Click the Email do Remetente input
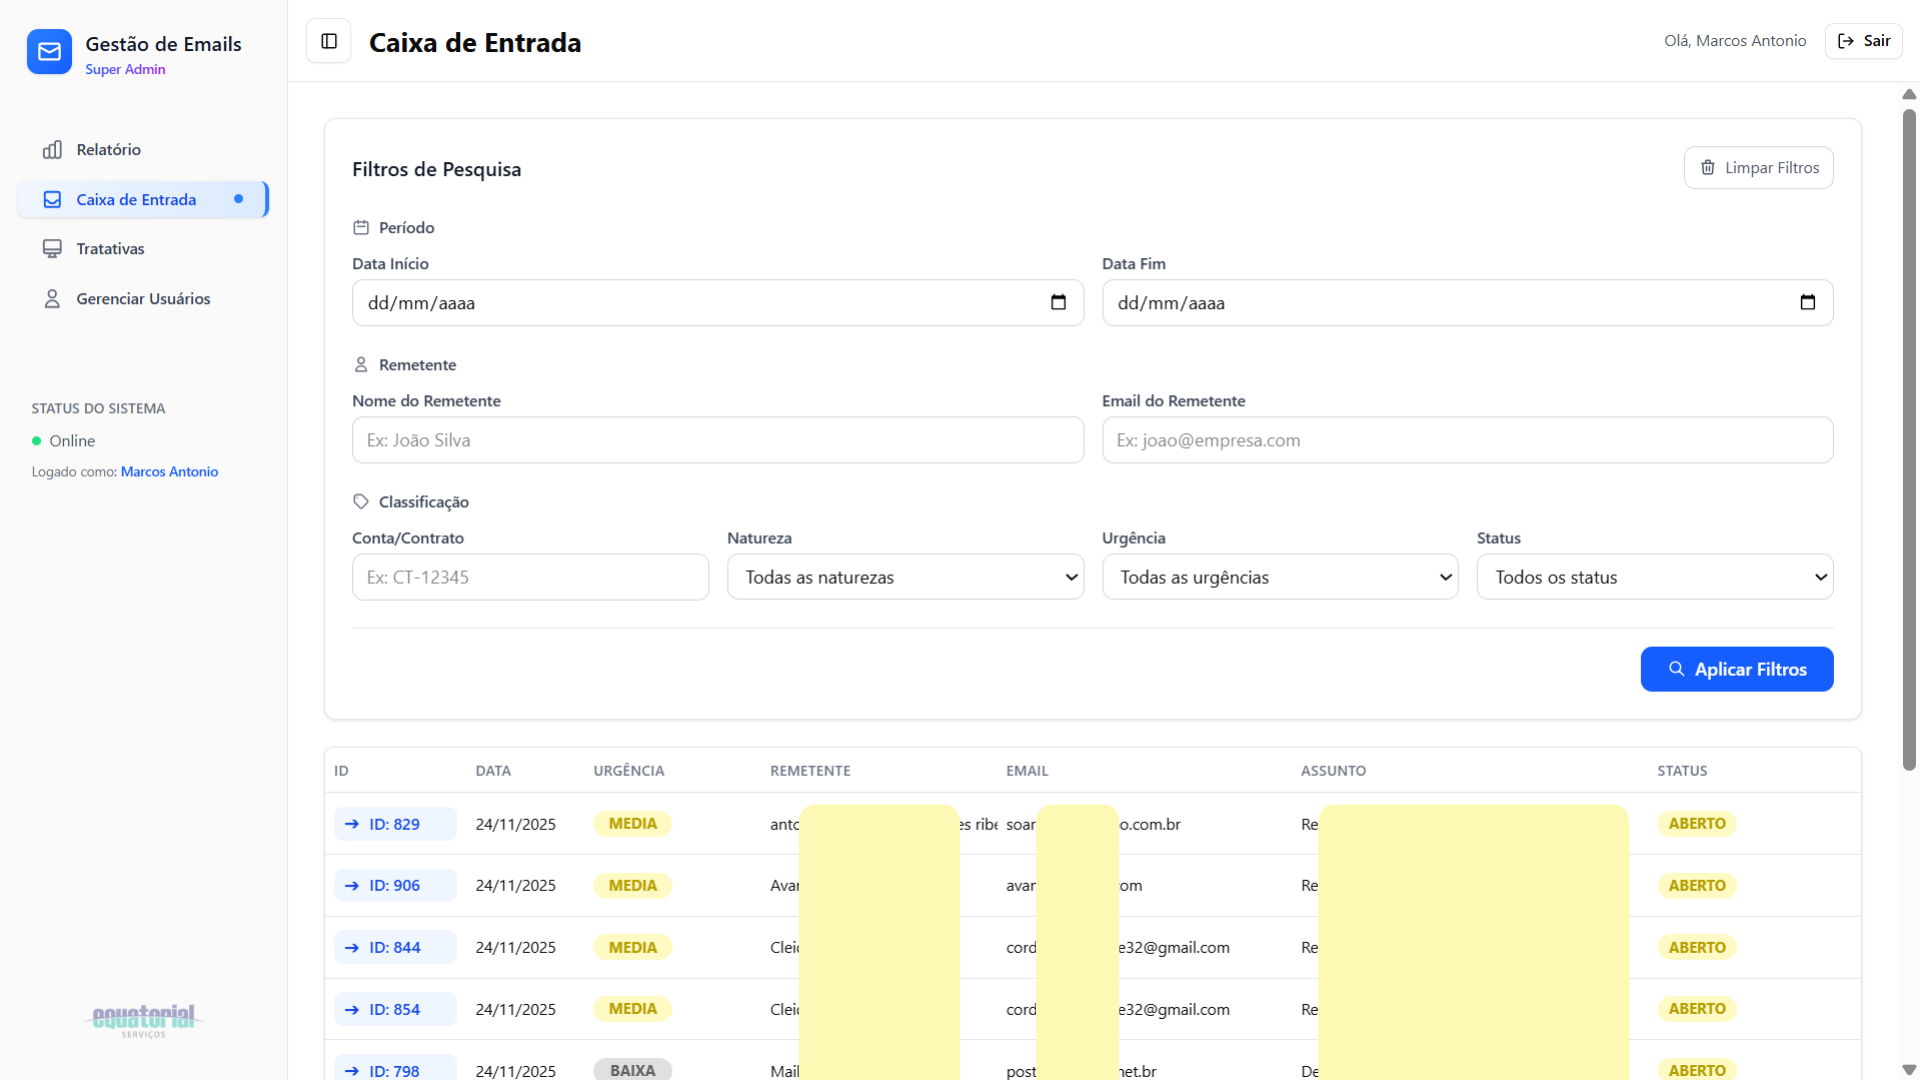The height and width of the screenshot is (1080, 1920). [x=1467, y=440]
